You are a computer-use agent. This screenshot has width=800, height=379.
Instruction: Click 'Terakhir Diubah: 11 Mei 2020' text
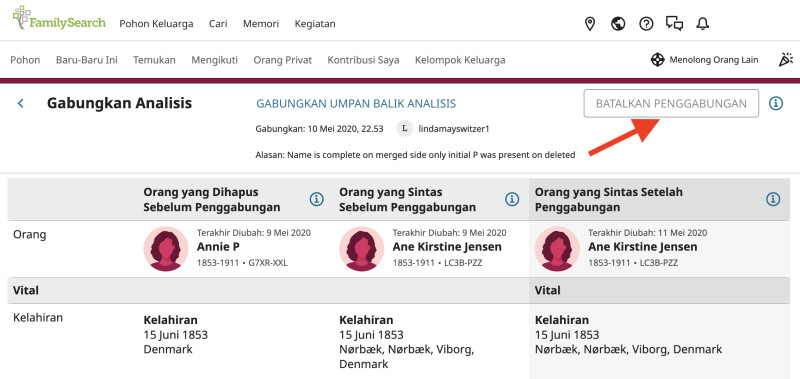[647, 233]
